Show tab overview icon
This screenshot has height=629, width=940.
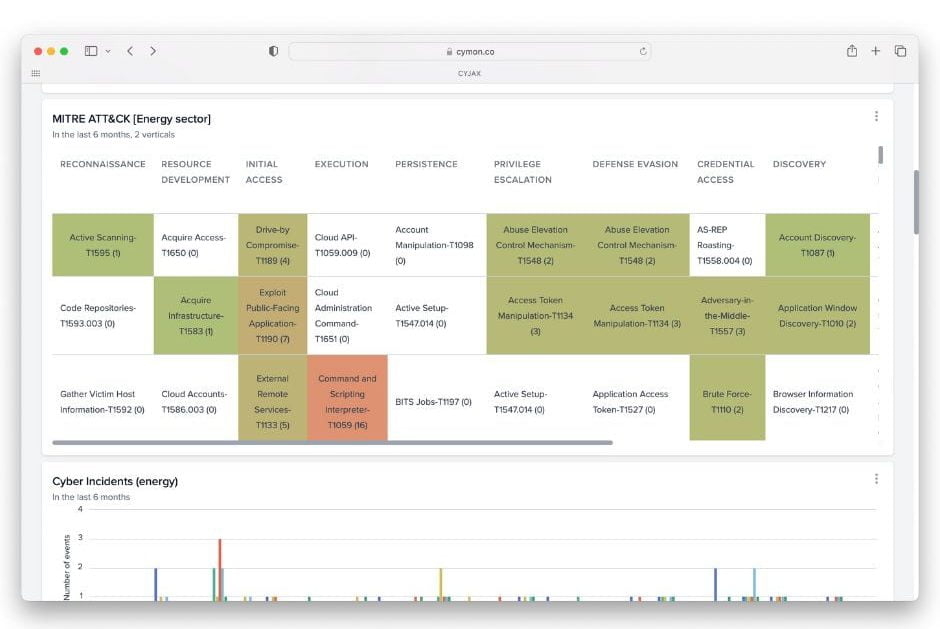click(x=900, y=51)
